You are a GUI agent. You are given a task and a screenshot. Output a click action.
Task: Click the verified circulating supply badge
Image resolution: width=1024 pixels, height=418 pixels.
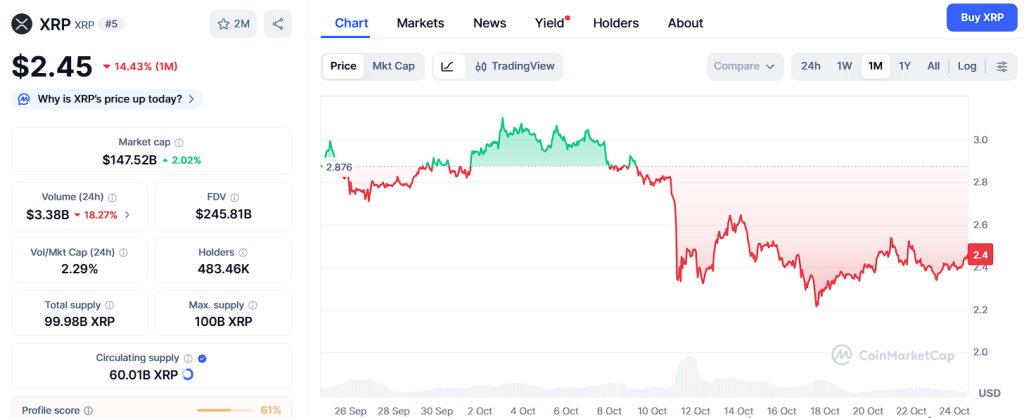coord(202,358)
